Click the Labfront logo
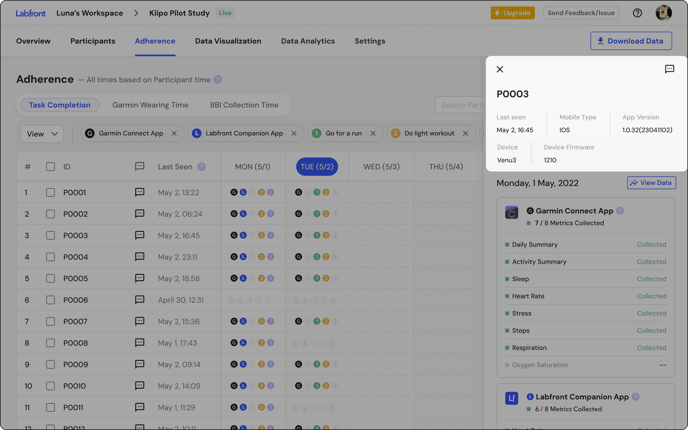The width and height of the screenshot is (688, 430). pos(30,13)
